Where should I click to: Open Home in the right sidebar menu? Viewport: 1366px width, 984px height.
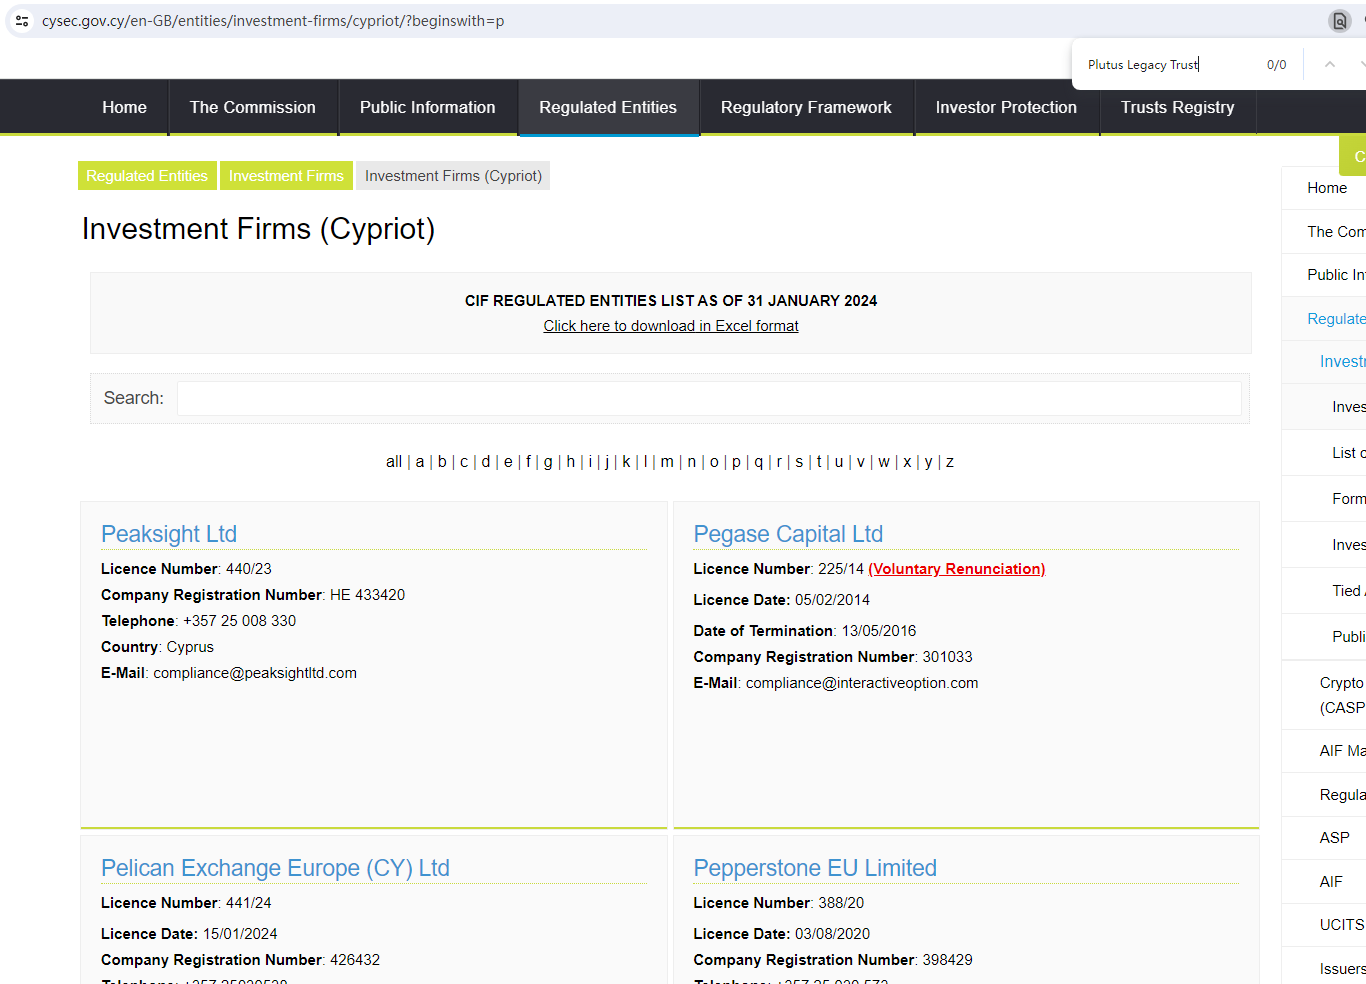pyautogui.click(x=1327, y=188)
